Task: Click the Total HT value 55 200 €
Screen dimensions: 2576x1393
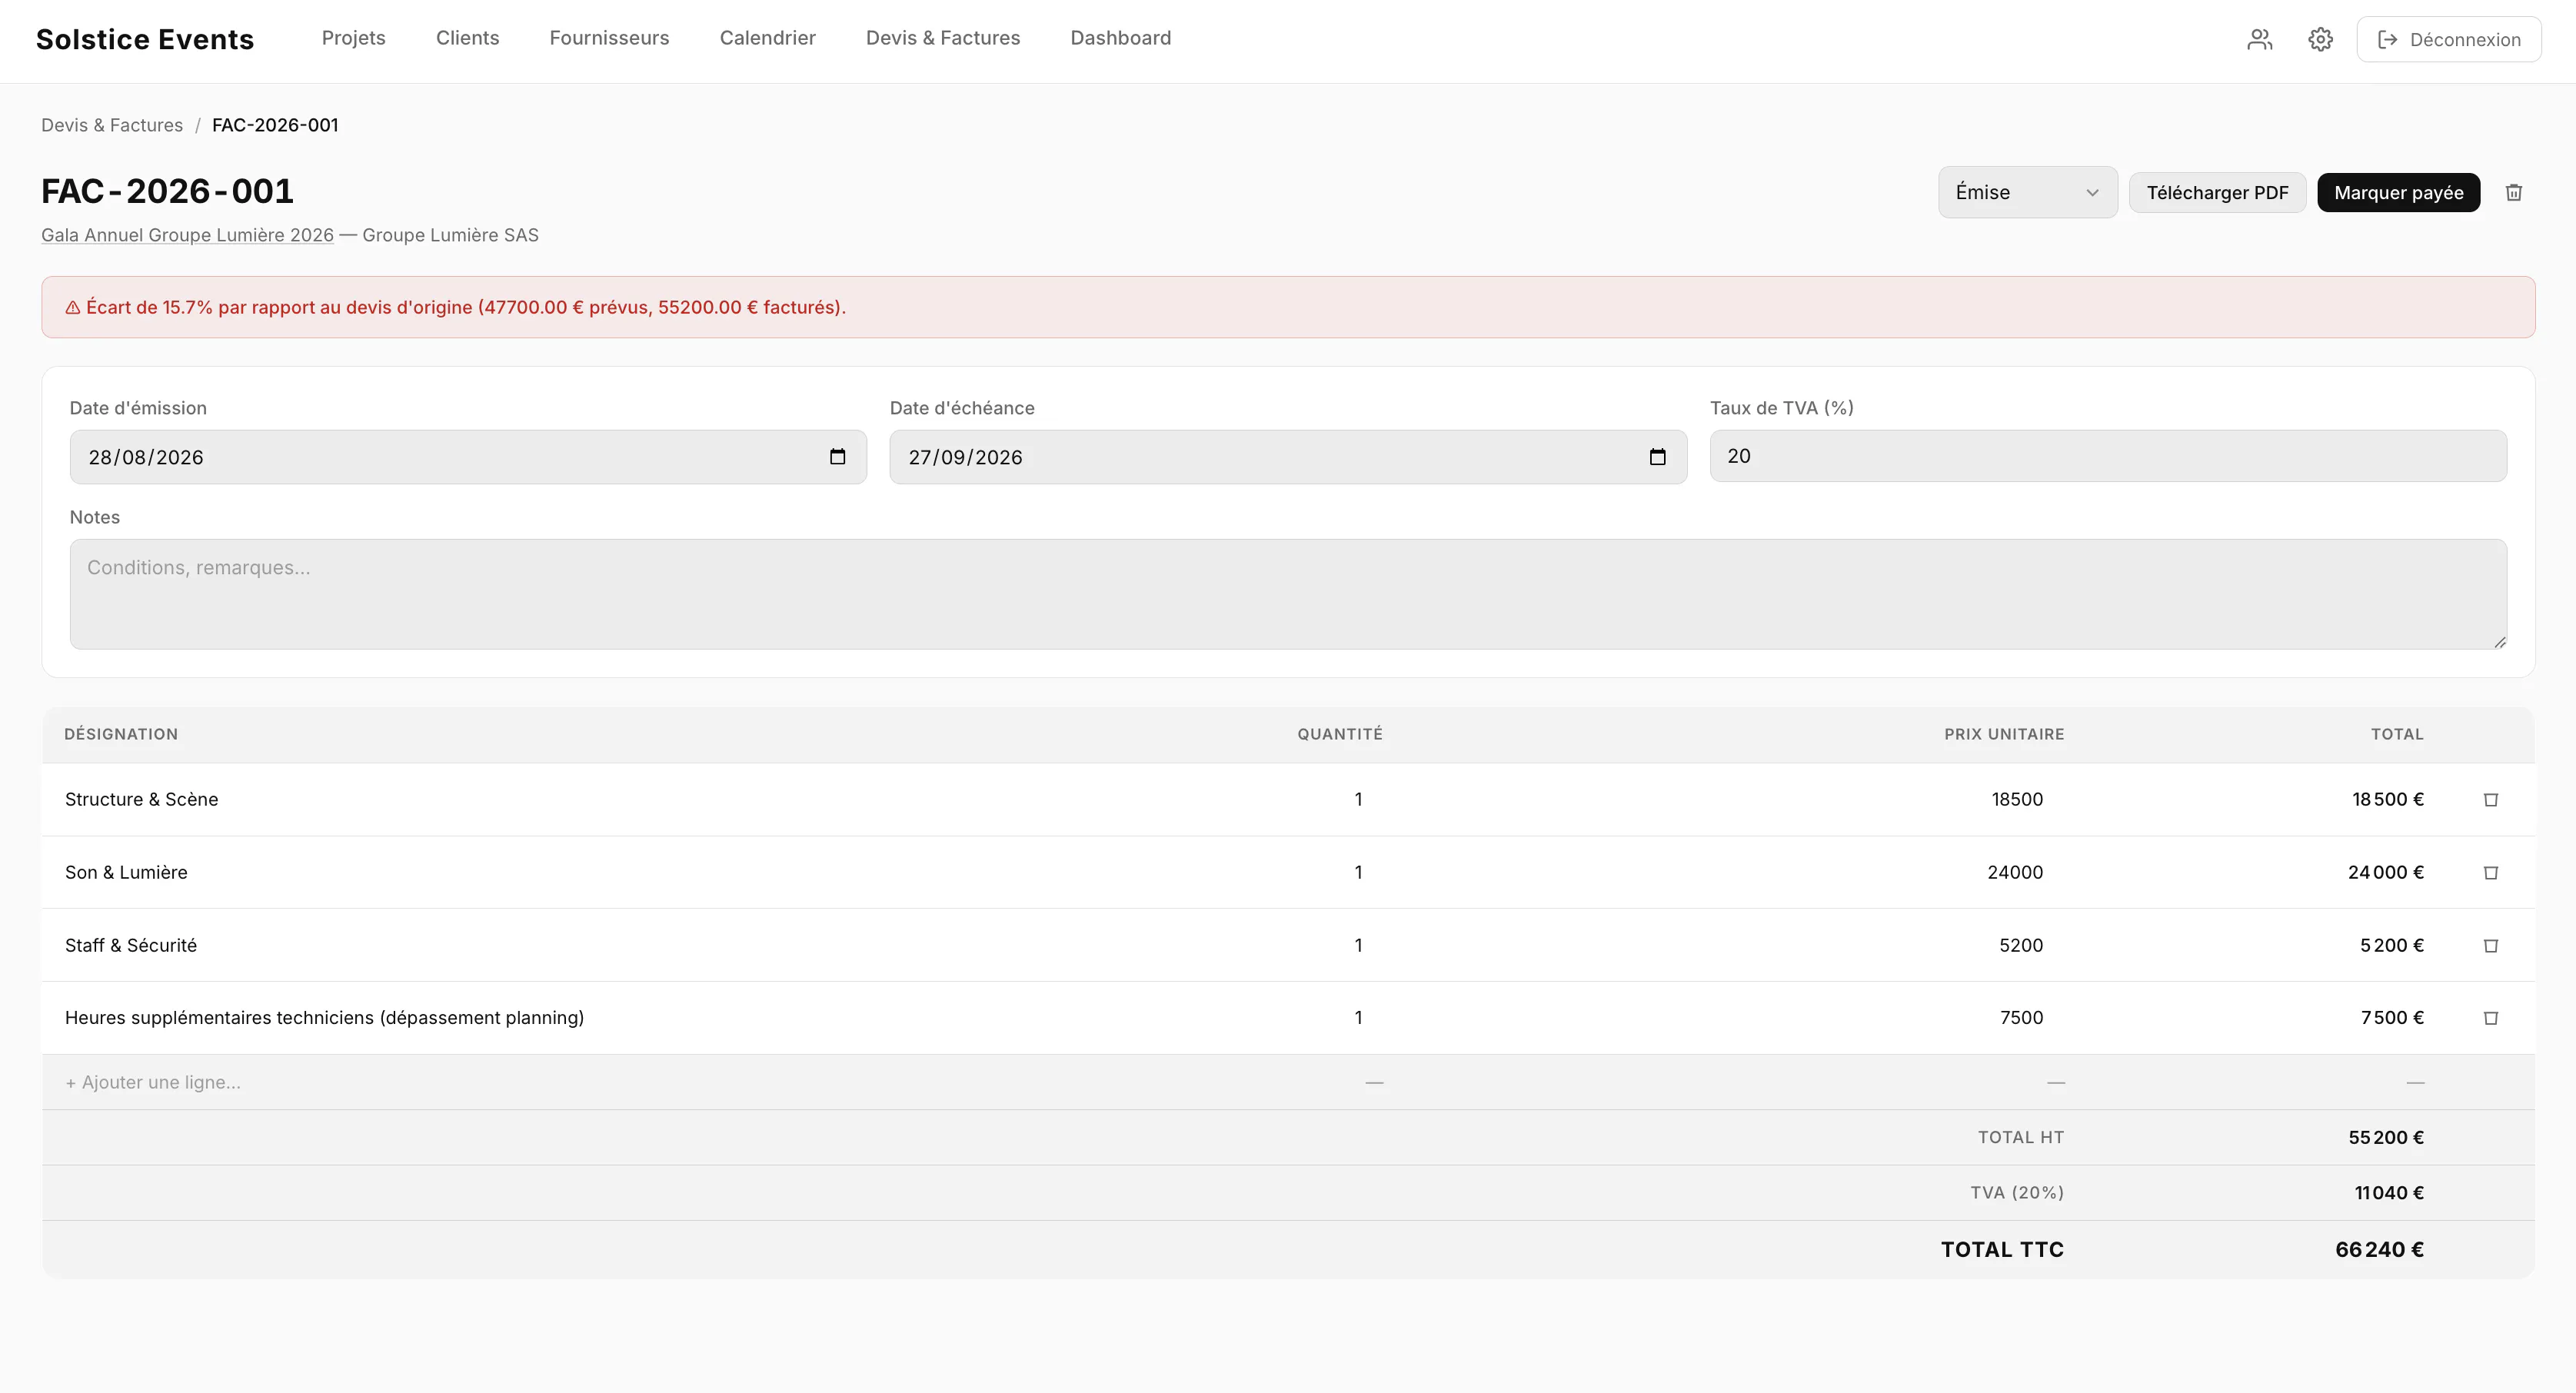Action: point(2385,1137)
